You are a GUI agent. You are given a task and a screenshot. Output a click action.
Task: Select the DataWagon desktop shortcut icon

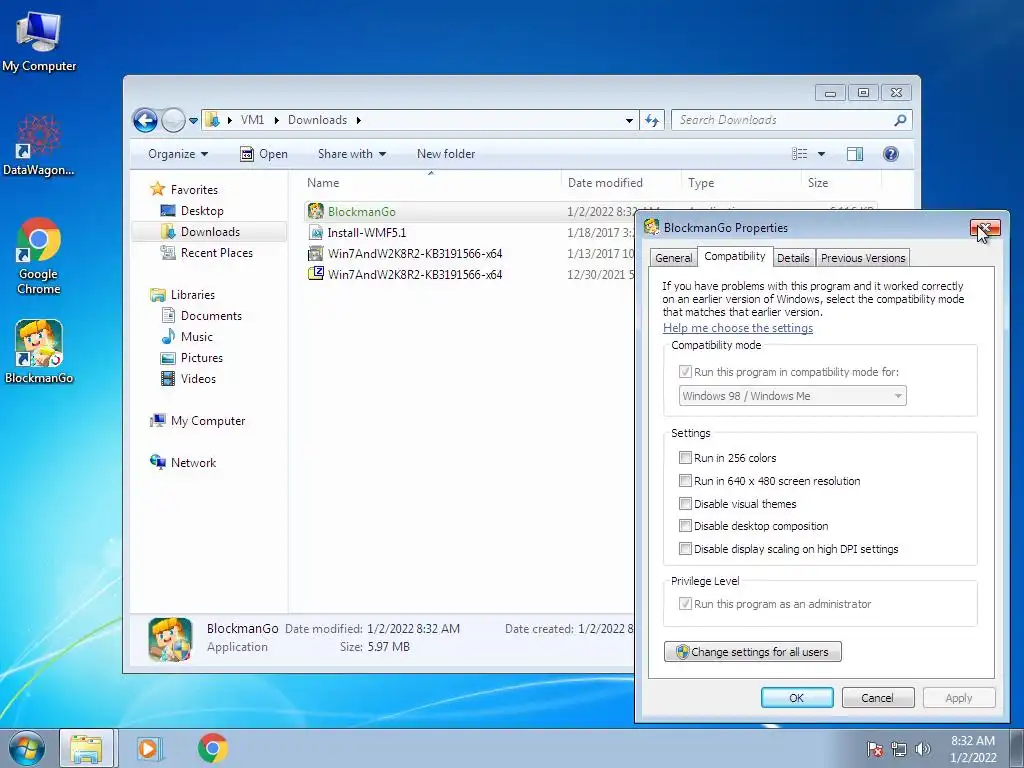(39, 145)
